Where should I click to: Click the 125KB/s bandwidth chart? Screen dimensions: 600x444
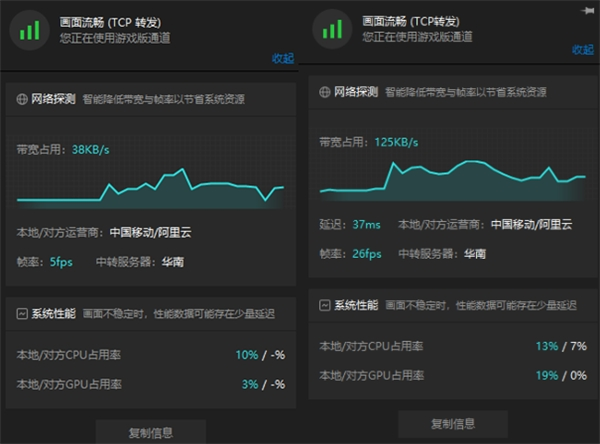pos(452,177)
